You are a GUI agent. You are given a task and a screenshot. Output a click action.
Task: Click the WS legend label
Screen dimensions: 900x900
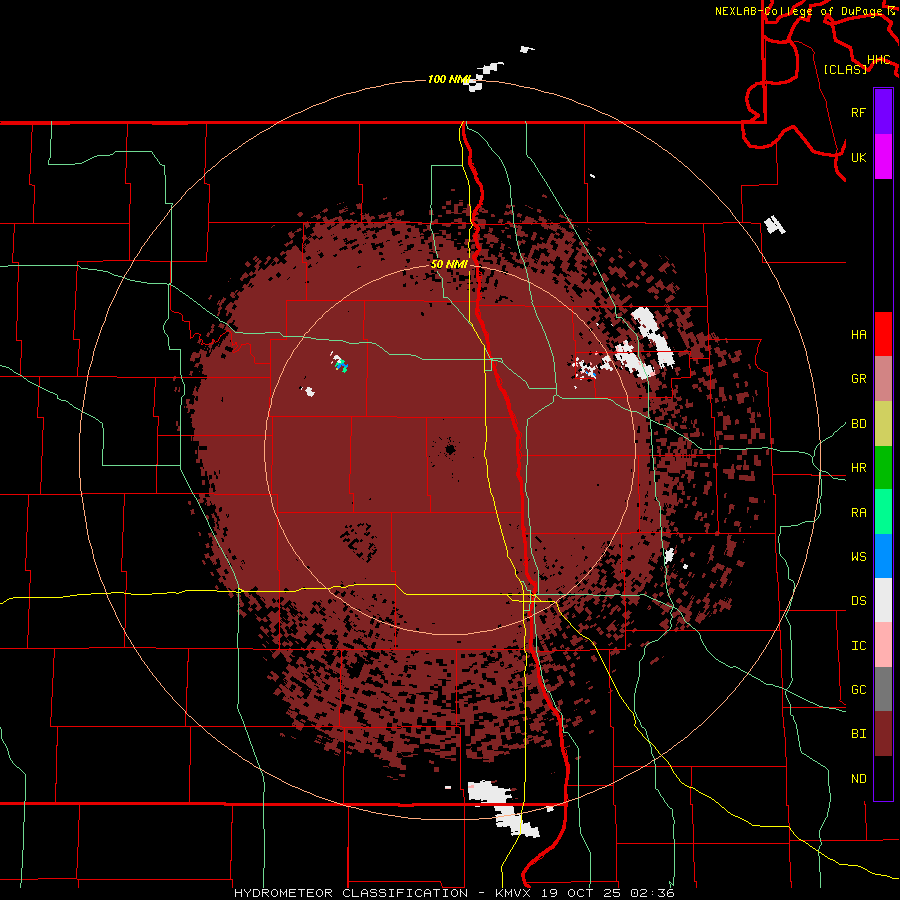pos(858,557)
